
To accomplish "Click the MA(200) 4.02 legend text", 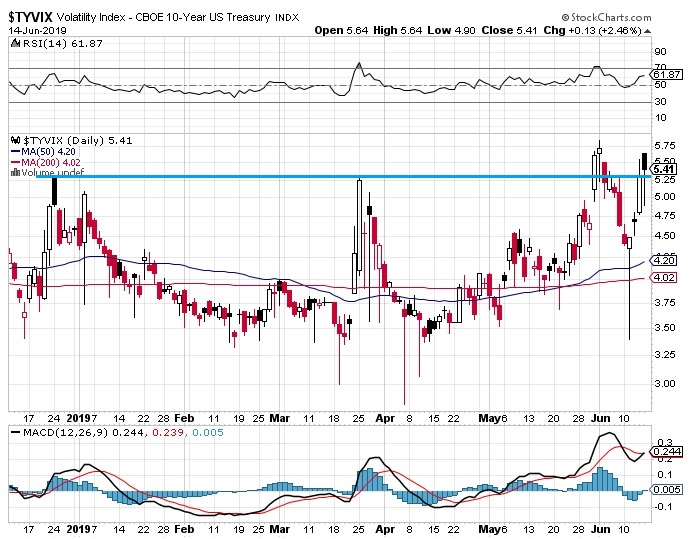I will [x=51, y=163].
